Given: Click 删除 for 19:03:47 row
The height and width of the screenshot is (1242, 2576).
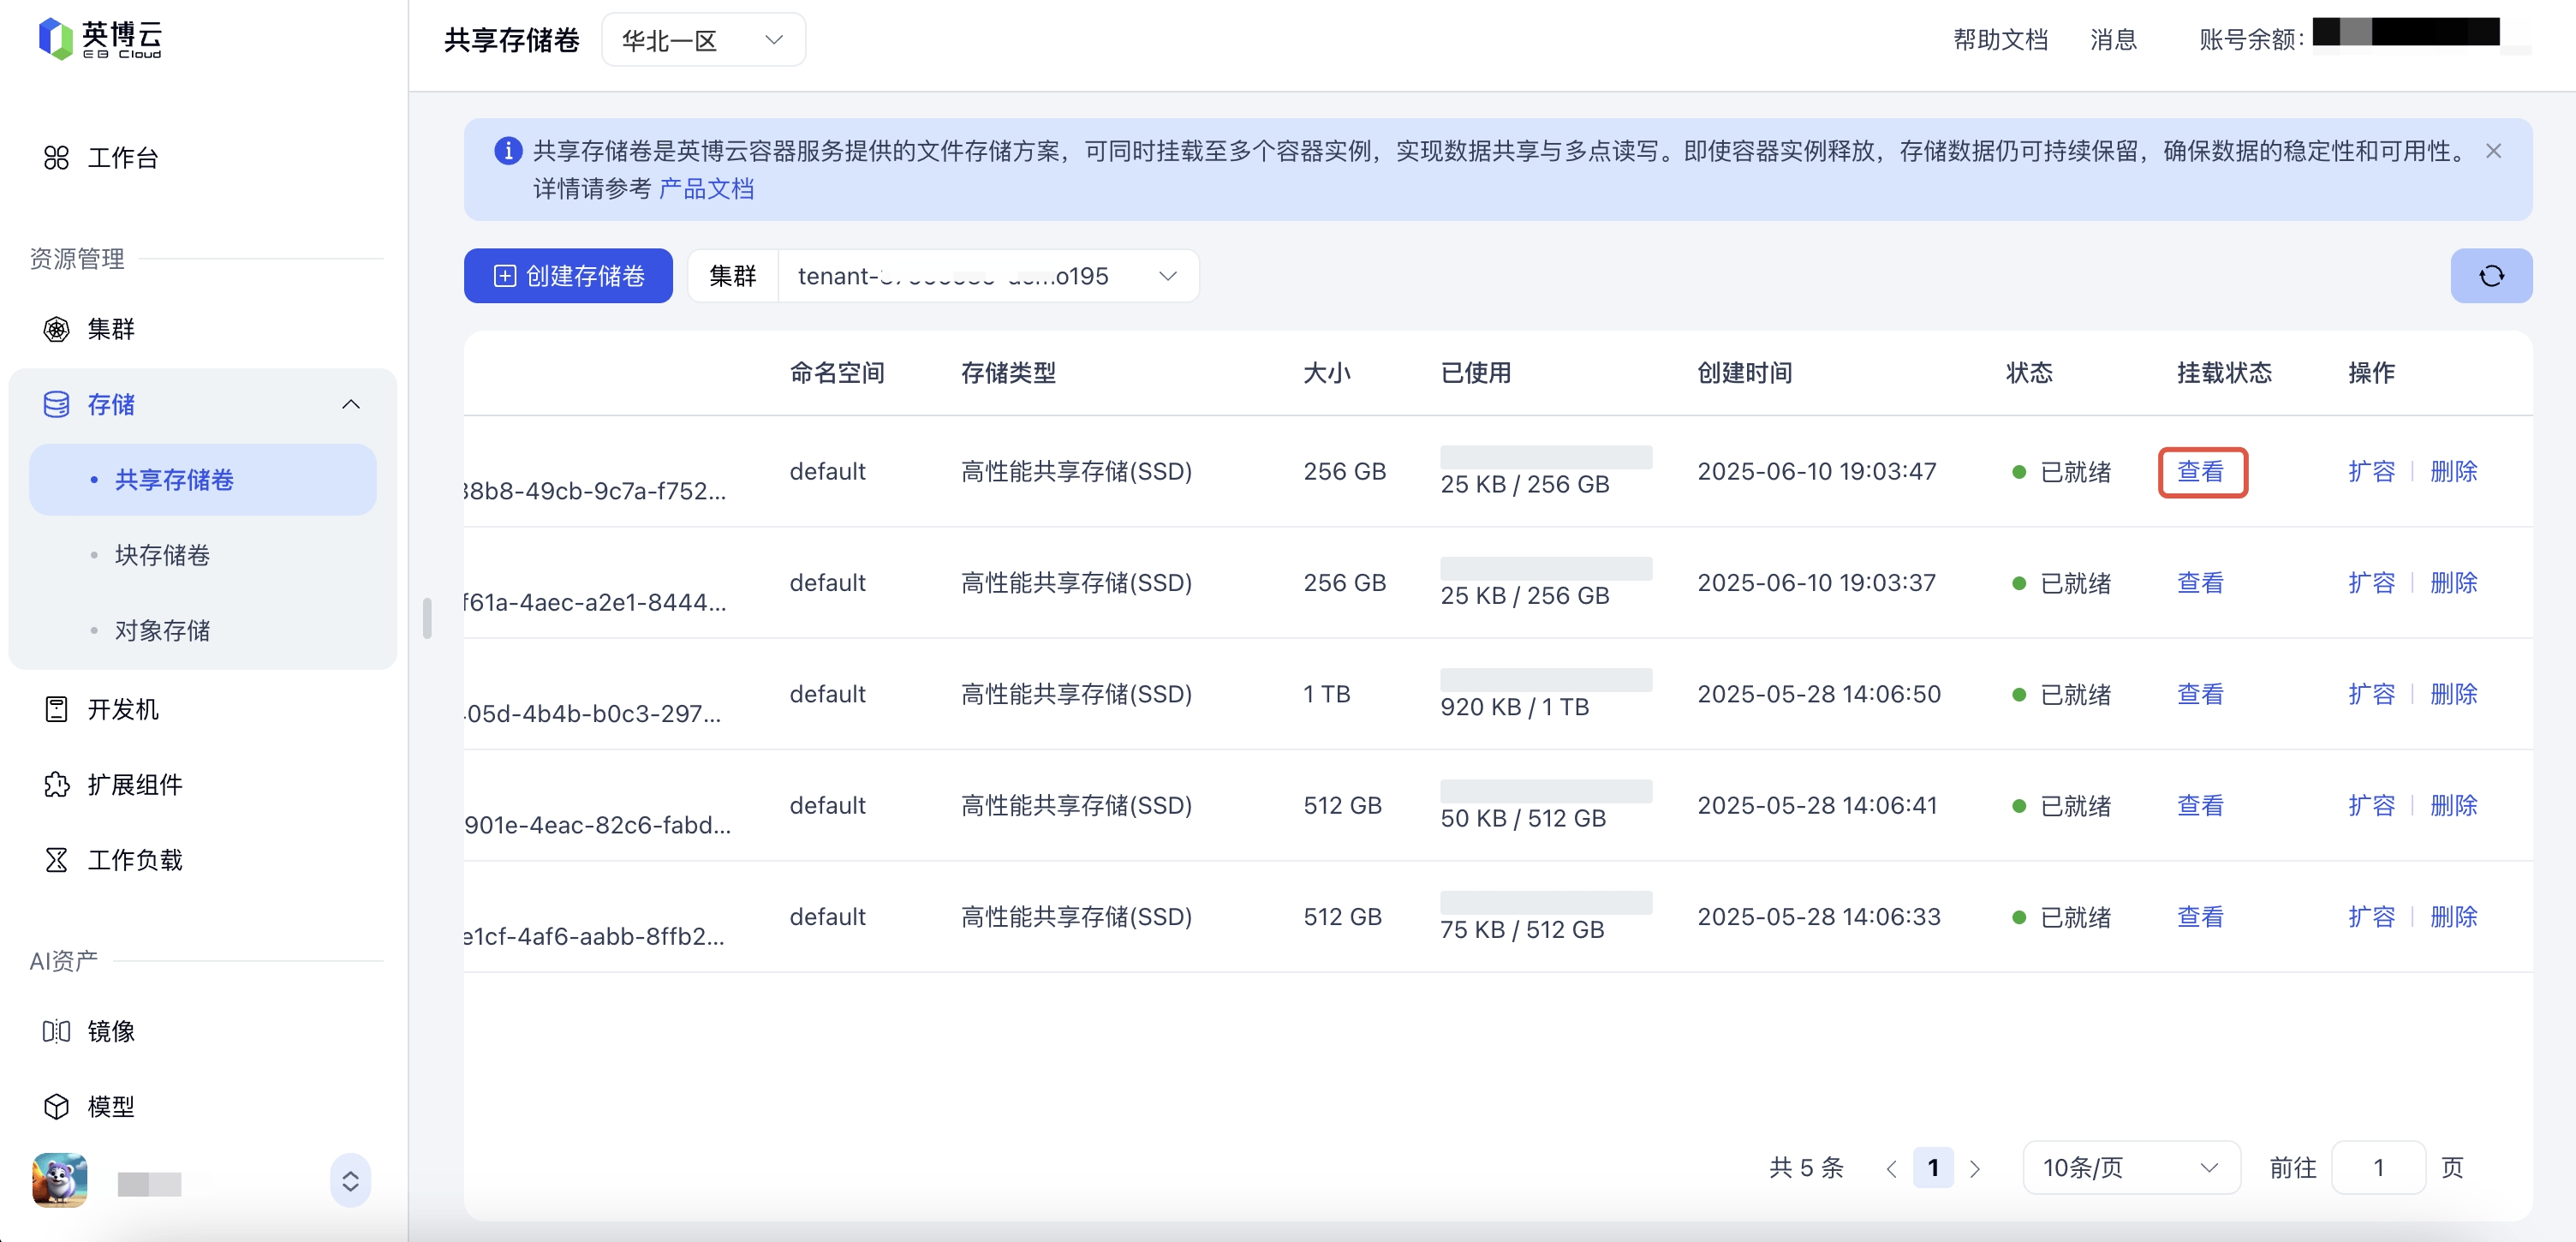Looking at the screenshot, I should pos(2454,472).
